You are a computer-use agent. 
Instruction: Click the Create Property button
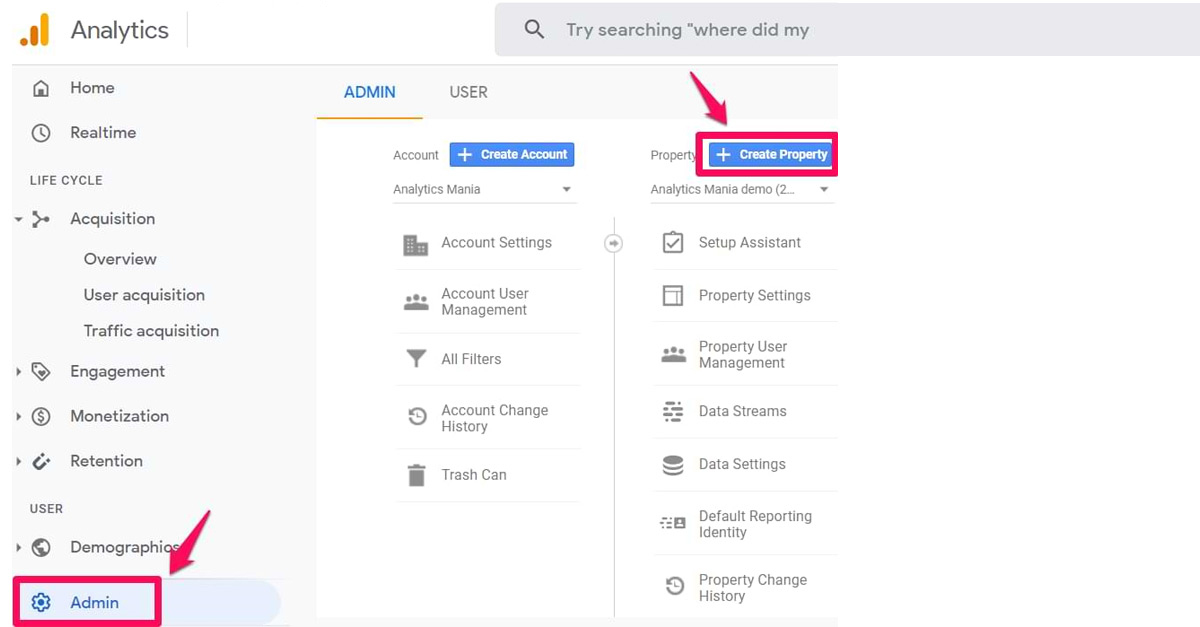point(769,155)
